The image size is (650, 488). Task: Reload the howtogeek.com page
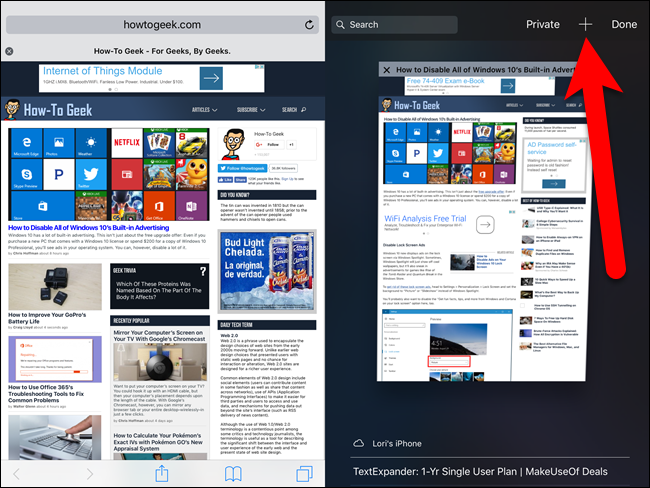tap(309, 25)
